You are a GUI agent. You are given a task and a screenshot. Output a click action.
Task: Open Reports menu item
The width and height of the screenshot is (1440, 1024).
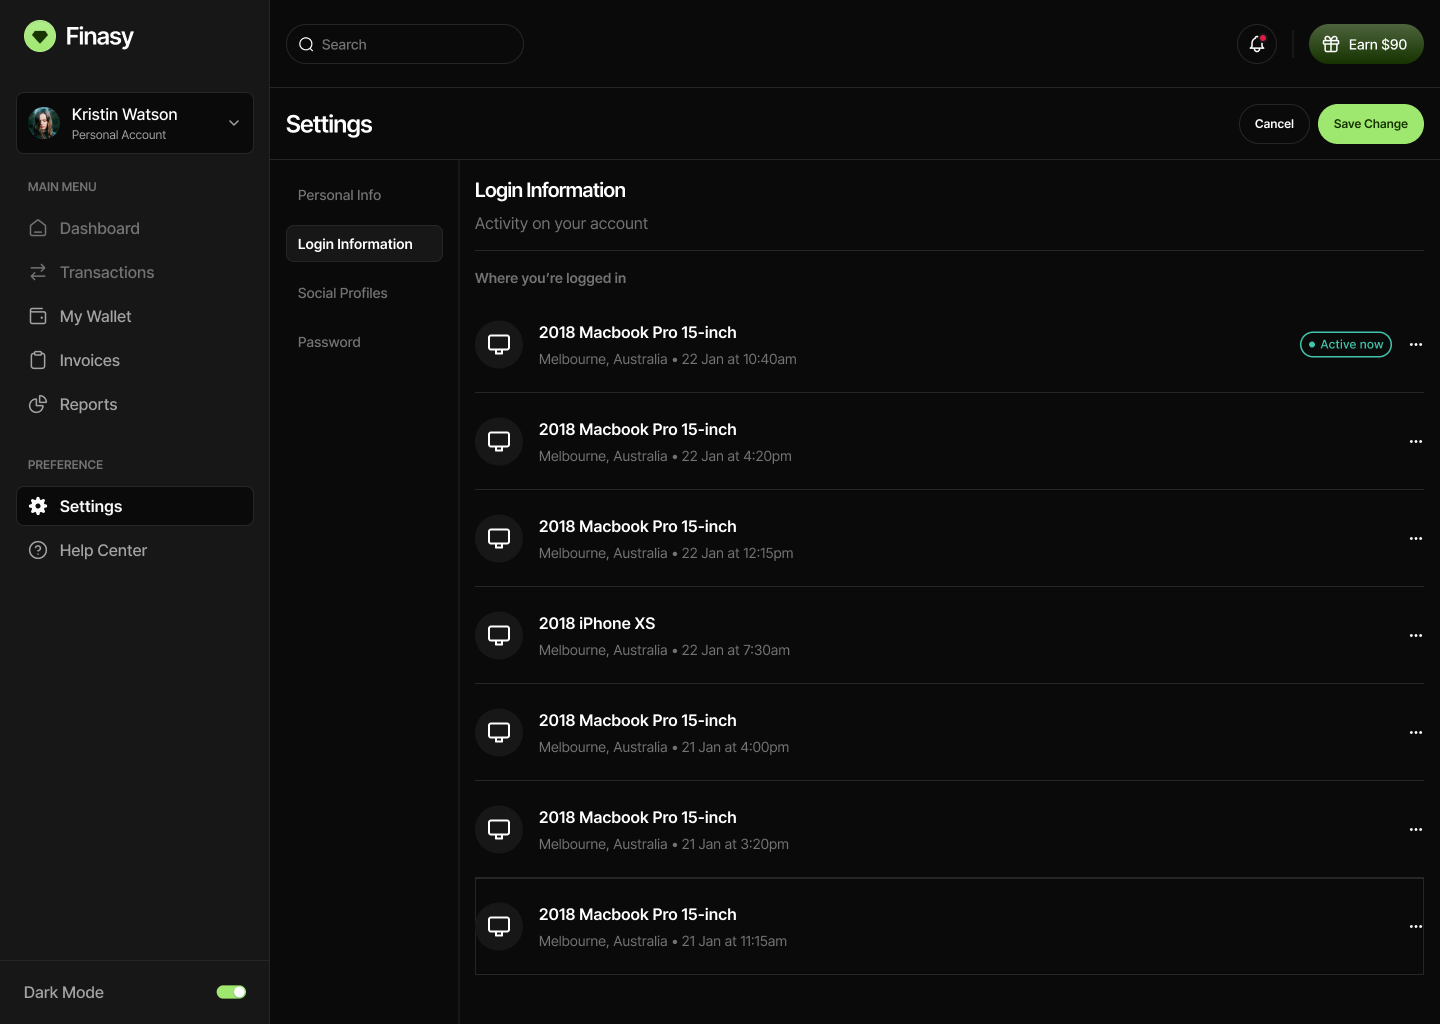tap(135, 404)
